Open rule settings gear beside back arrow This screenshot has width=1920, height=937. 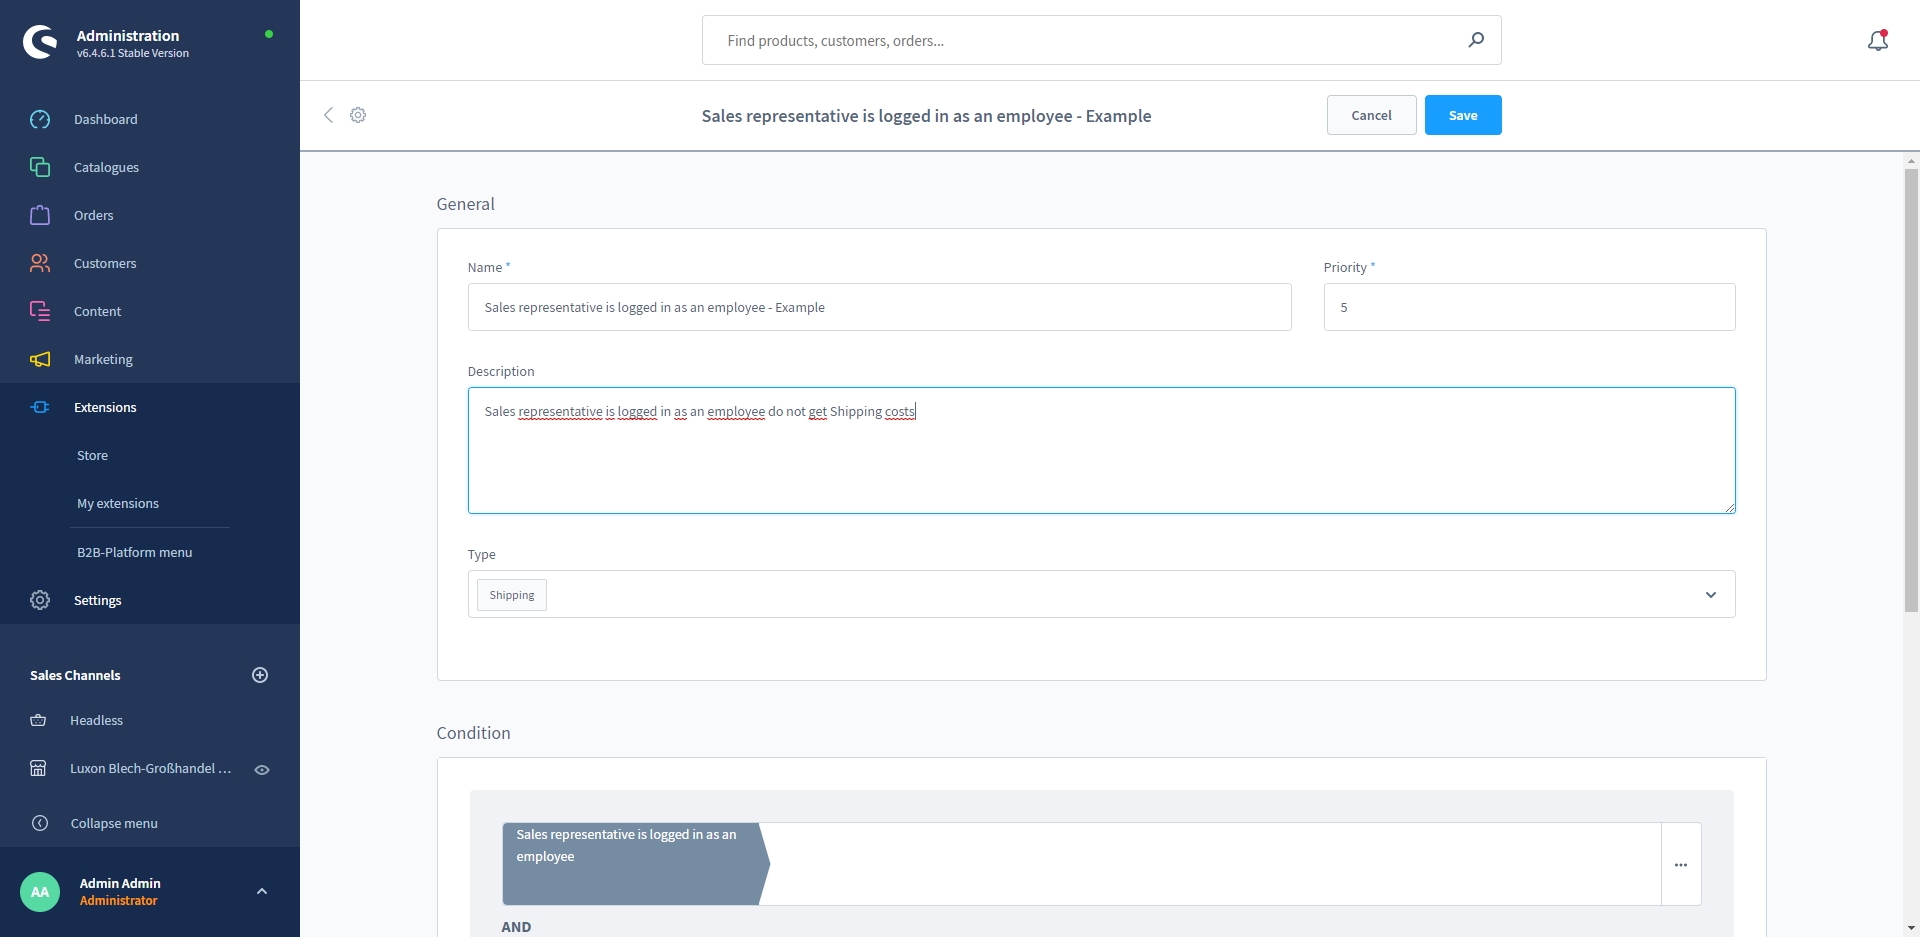coord(358,115)
